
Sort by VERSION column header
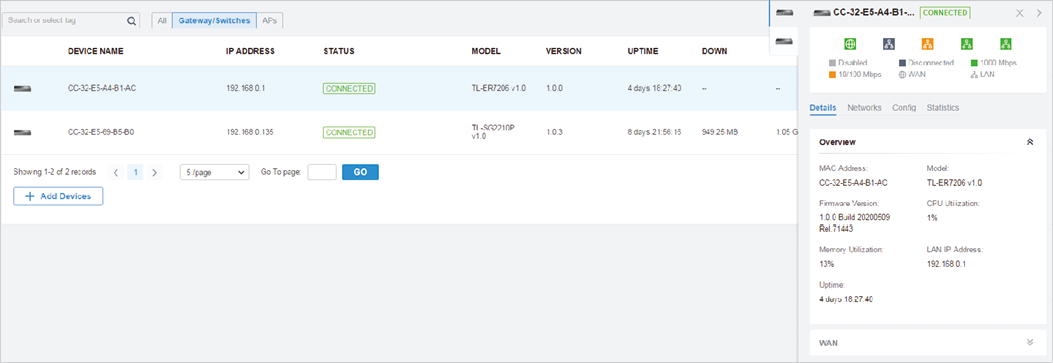coord(563,51)
